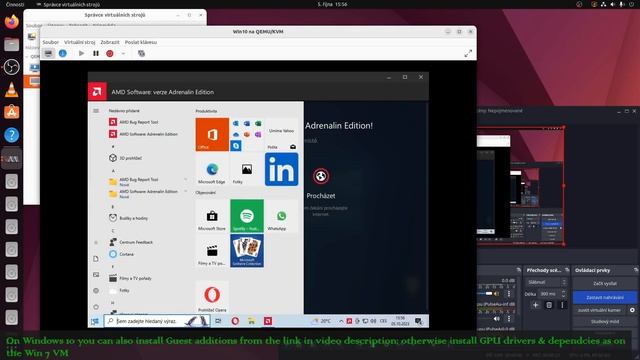Open the Virtuální stroj menu
The image size is (640, 360).
(x=80, y=42)
